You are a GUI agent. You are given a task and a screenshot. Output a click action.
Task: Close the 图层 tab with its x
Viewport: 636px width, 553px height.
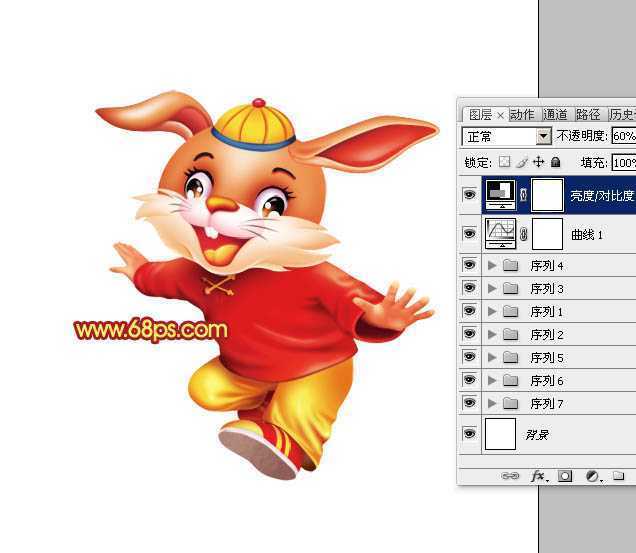point(501,116)
